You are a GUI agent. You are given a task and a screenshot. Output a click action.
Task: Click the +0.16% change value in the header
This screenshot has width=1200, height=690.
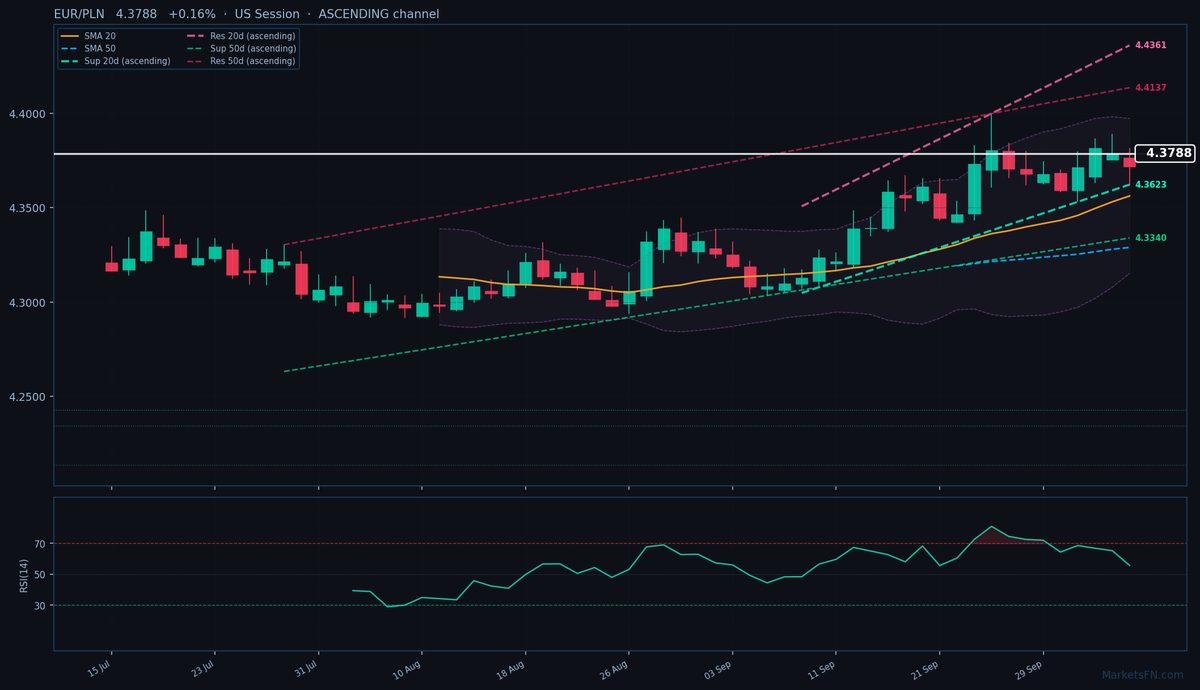(192, 14)
